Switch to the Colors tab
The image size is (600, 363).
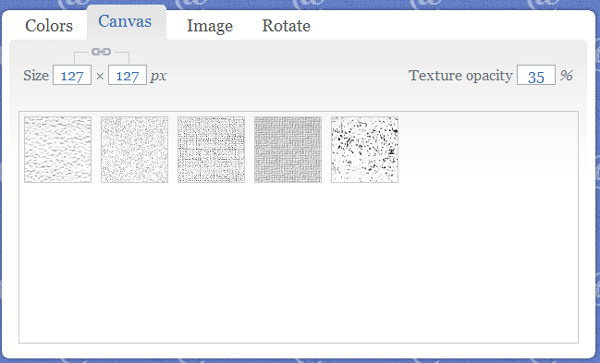click(49, 26)
